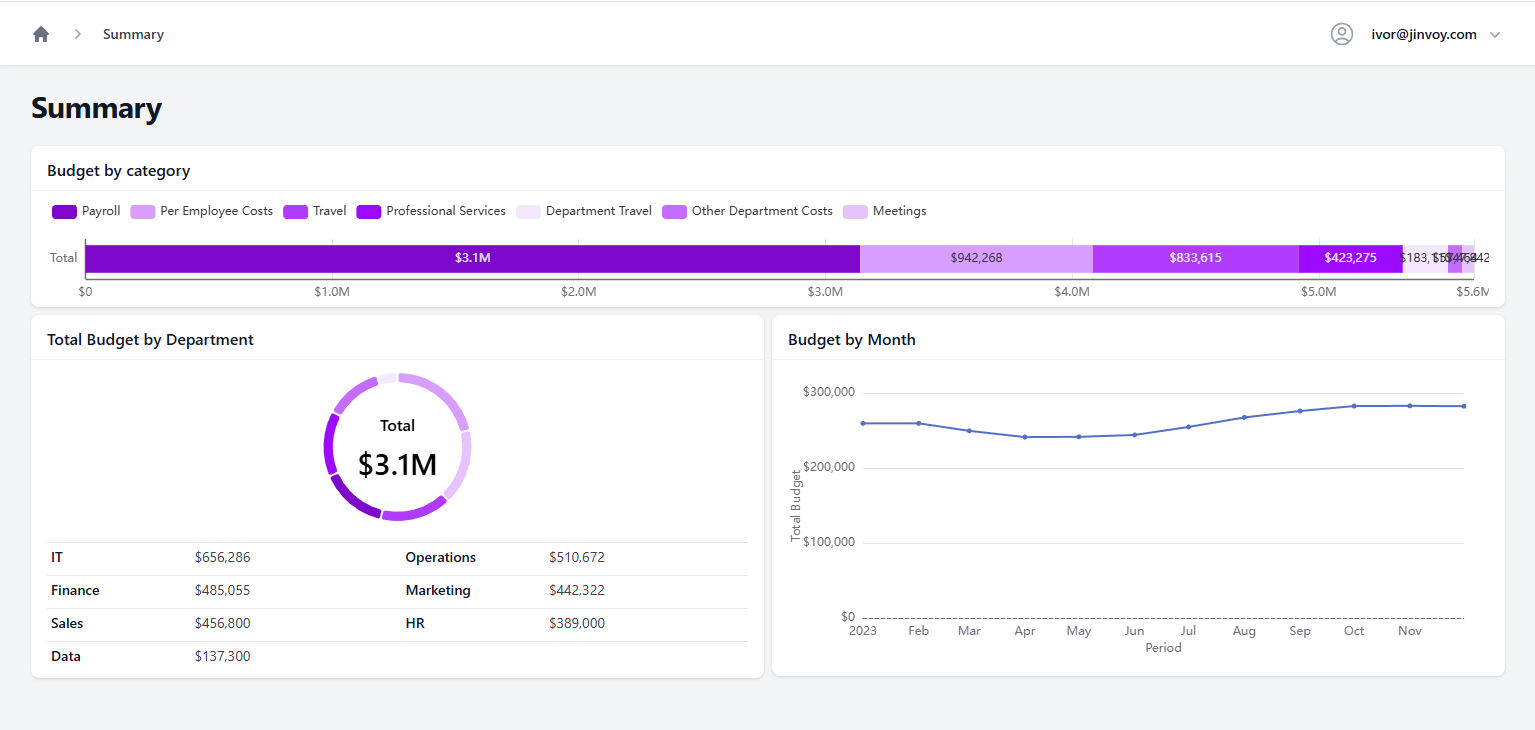Select the $423,275 bar segment

tap(1350, 258)
